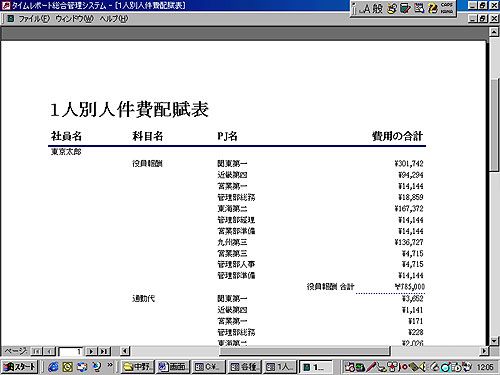Image resolution: width=500 pixels, height=375 pixels.
Task: Click the fourth quick launch icon before the chevron
Action: pyautogui.click(x=97, y=367)
